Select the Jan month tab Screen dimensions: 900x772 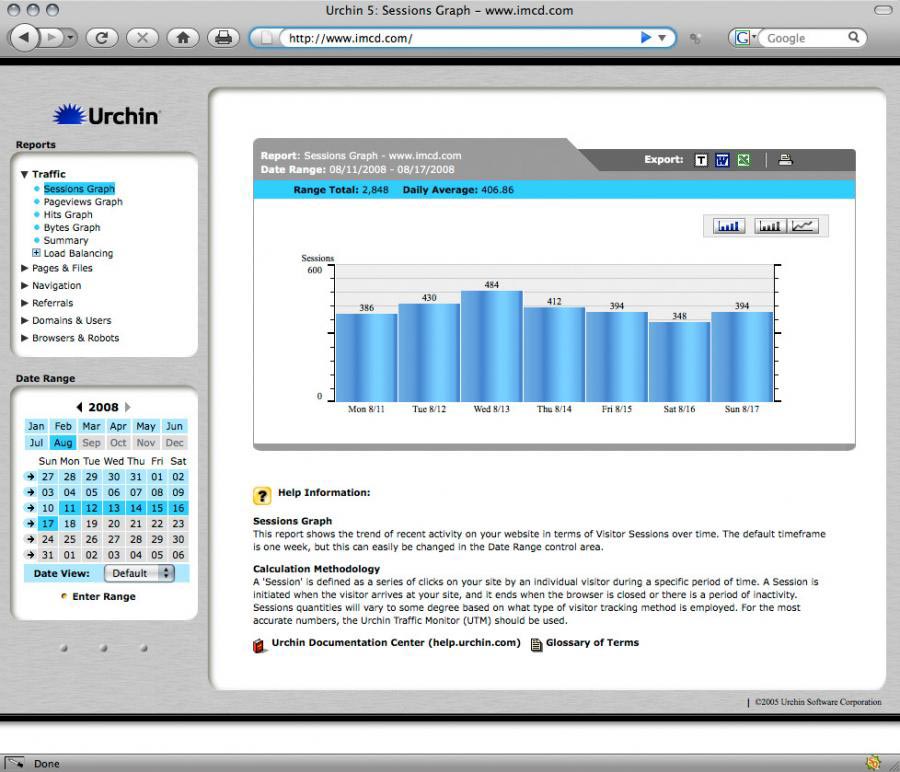(x=36, y=426)
